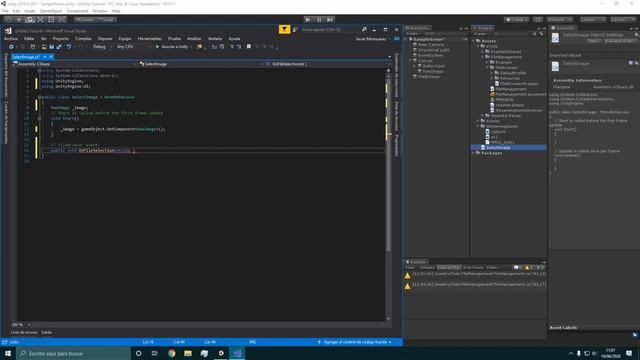Screen dimensions: 640x360
Task: Click the second warning icon in Console
Action: pos(407,286)
